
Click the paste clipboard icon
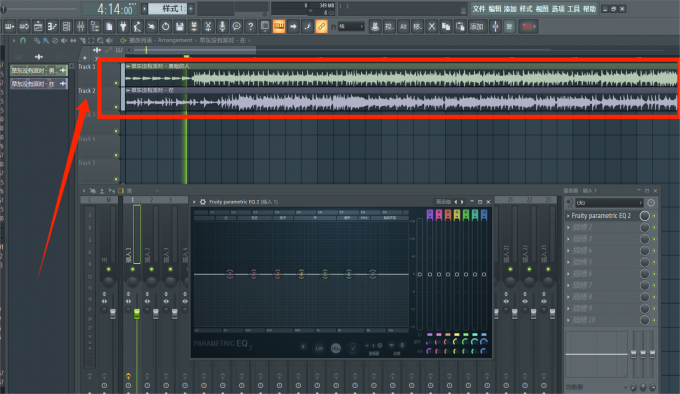click(x=460, y=27)
